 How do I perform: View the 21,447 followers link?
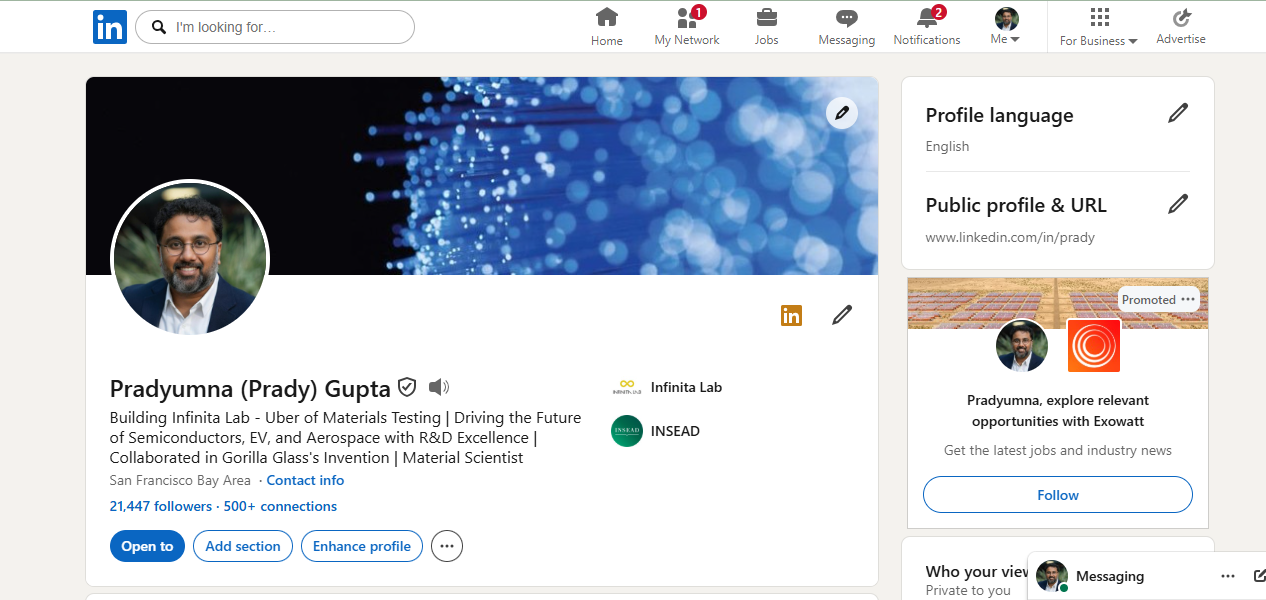click(x=161, y=506)
